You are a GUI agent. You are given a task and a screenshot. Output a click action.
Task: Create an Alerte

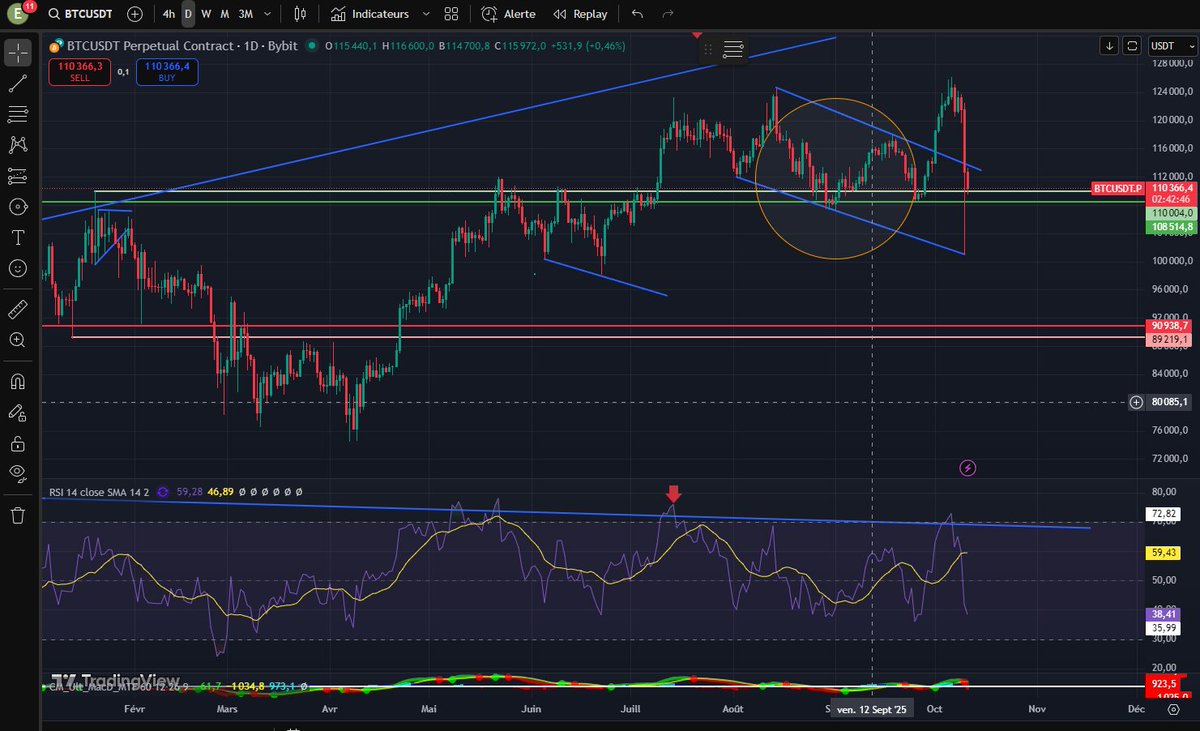(x=508, y=15)
